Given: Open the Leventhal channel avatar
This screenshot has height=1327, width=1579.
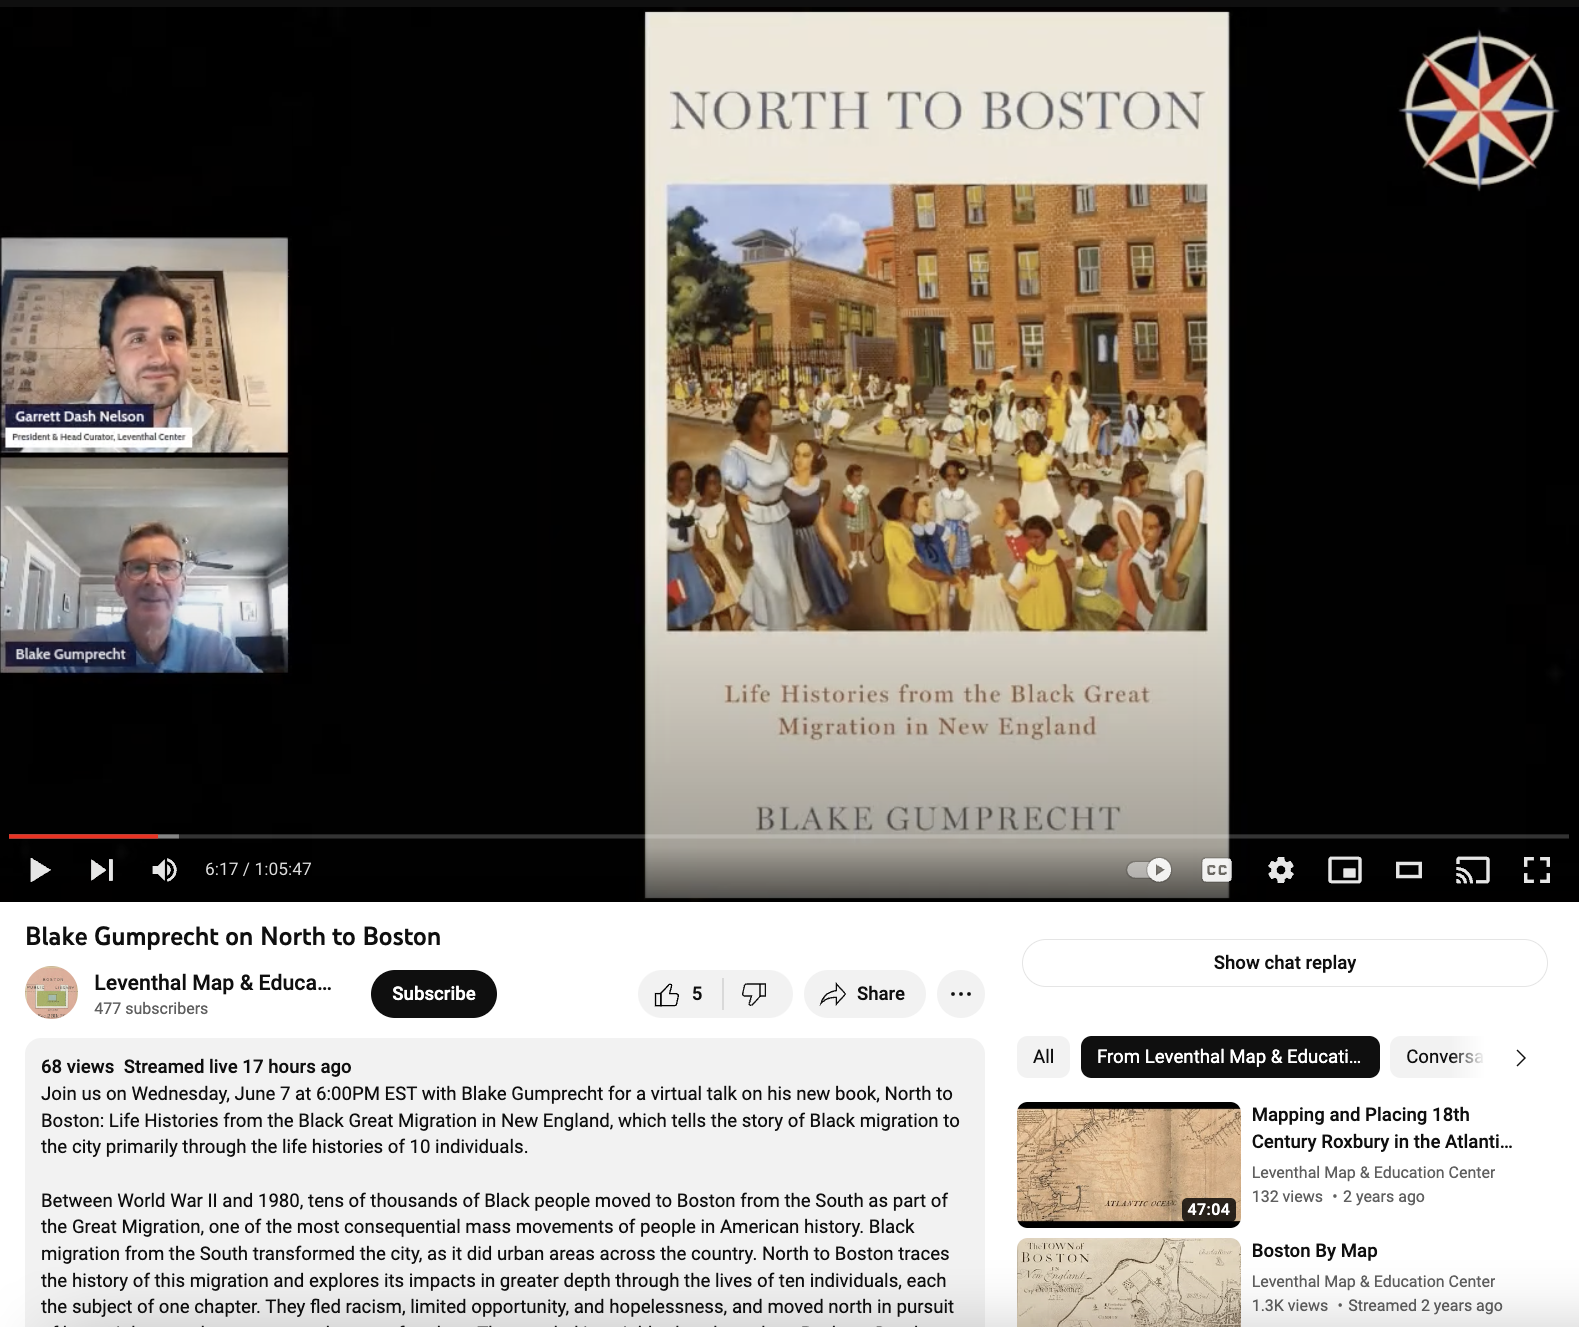Looking at the screenshot, I should [51, 993].
